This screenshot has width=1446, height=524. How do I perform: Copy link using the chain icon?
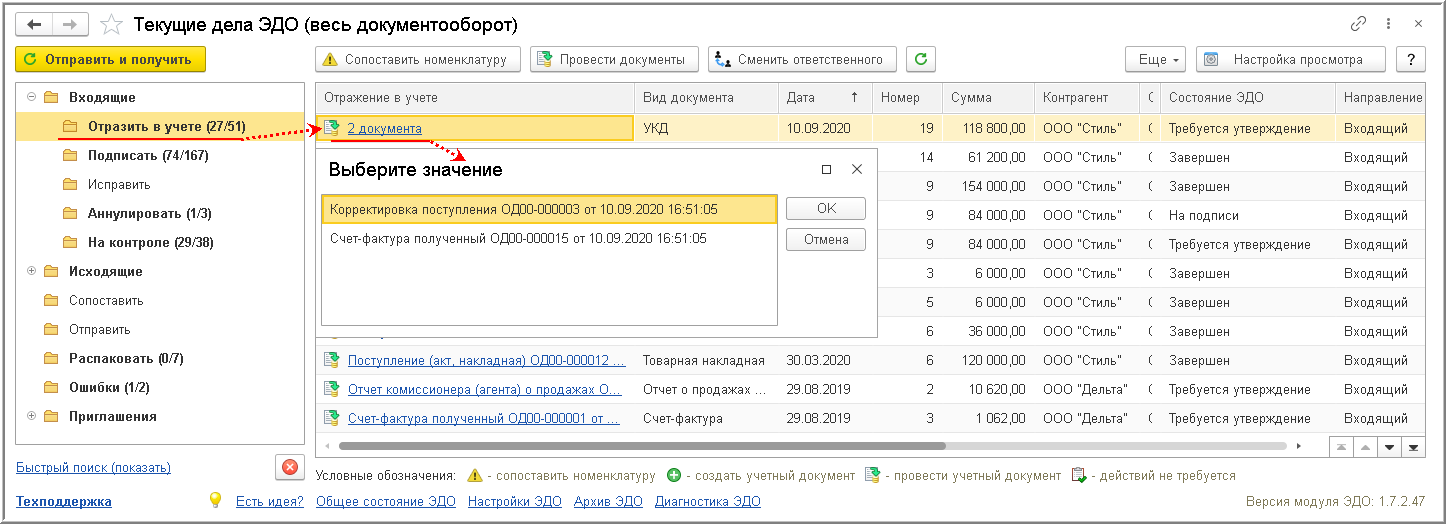point(1358,23)
